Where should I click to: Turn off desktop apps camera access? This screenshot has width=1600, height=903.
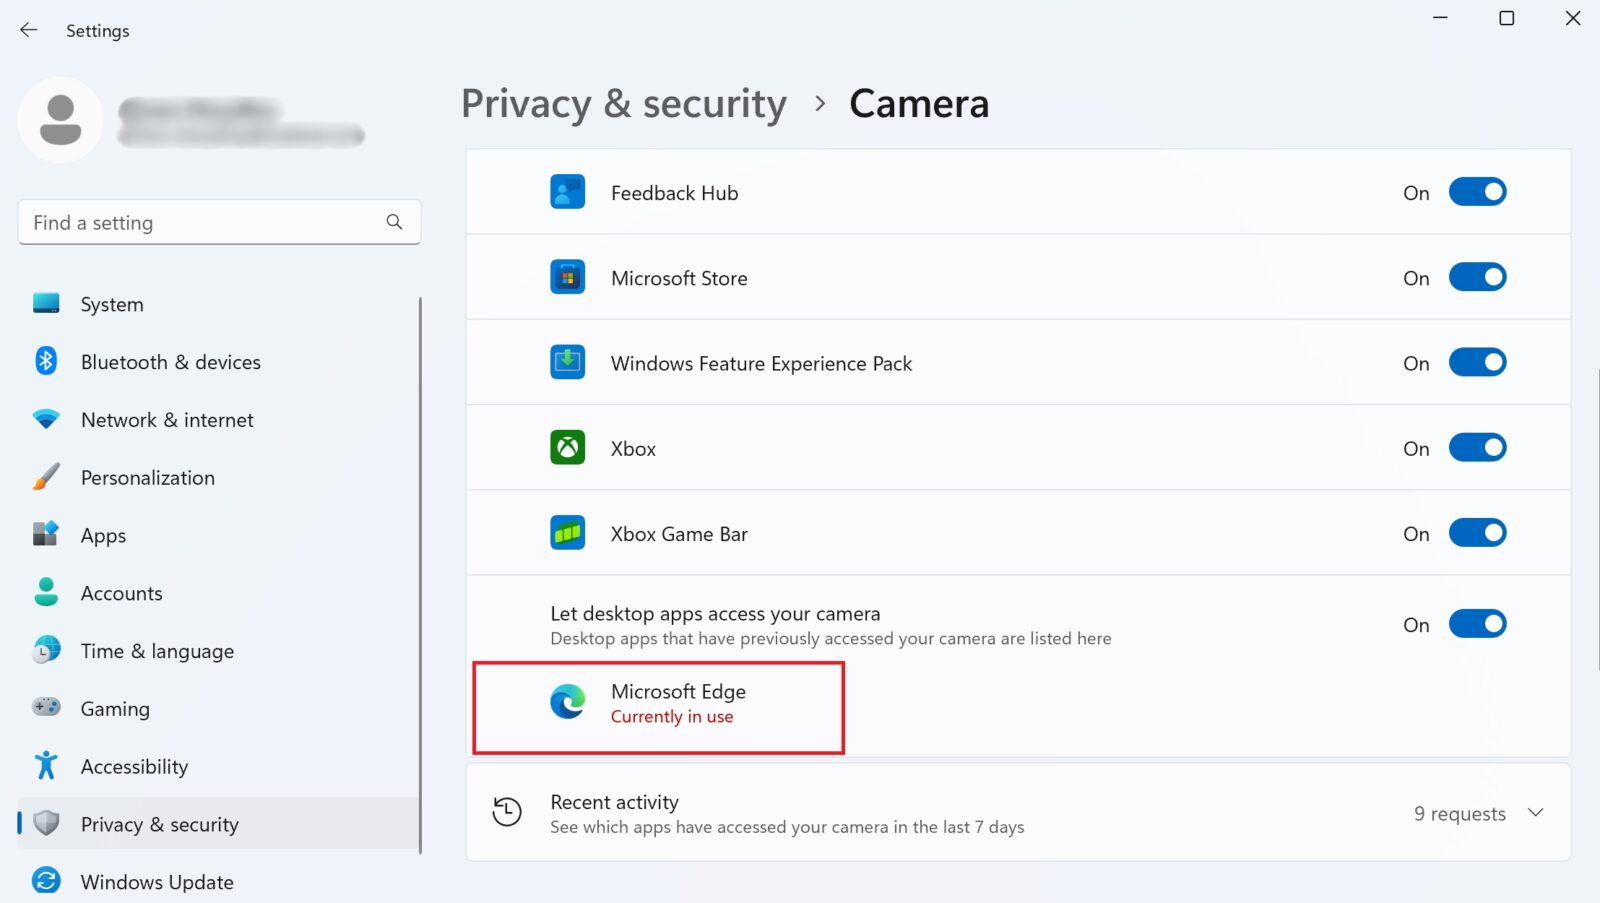tap(1477, 623)
